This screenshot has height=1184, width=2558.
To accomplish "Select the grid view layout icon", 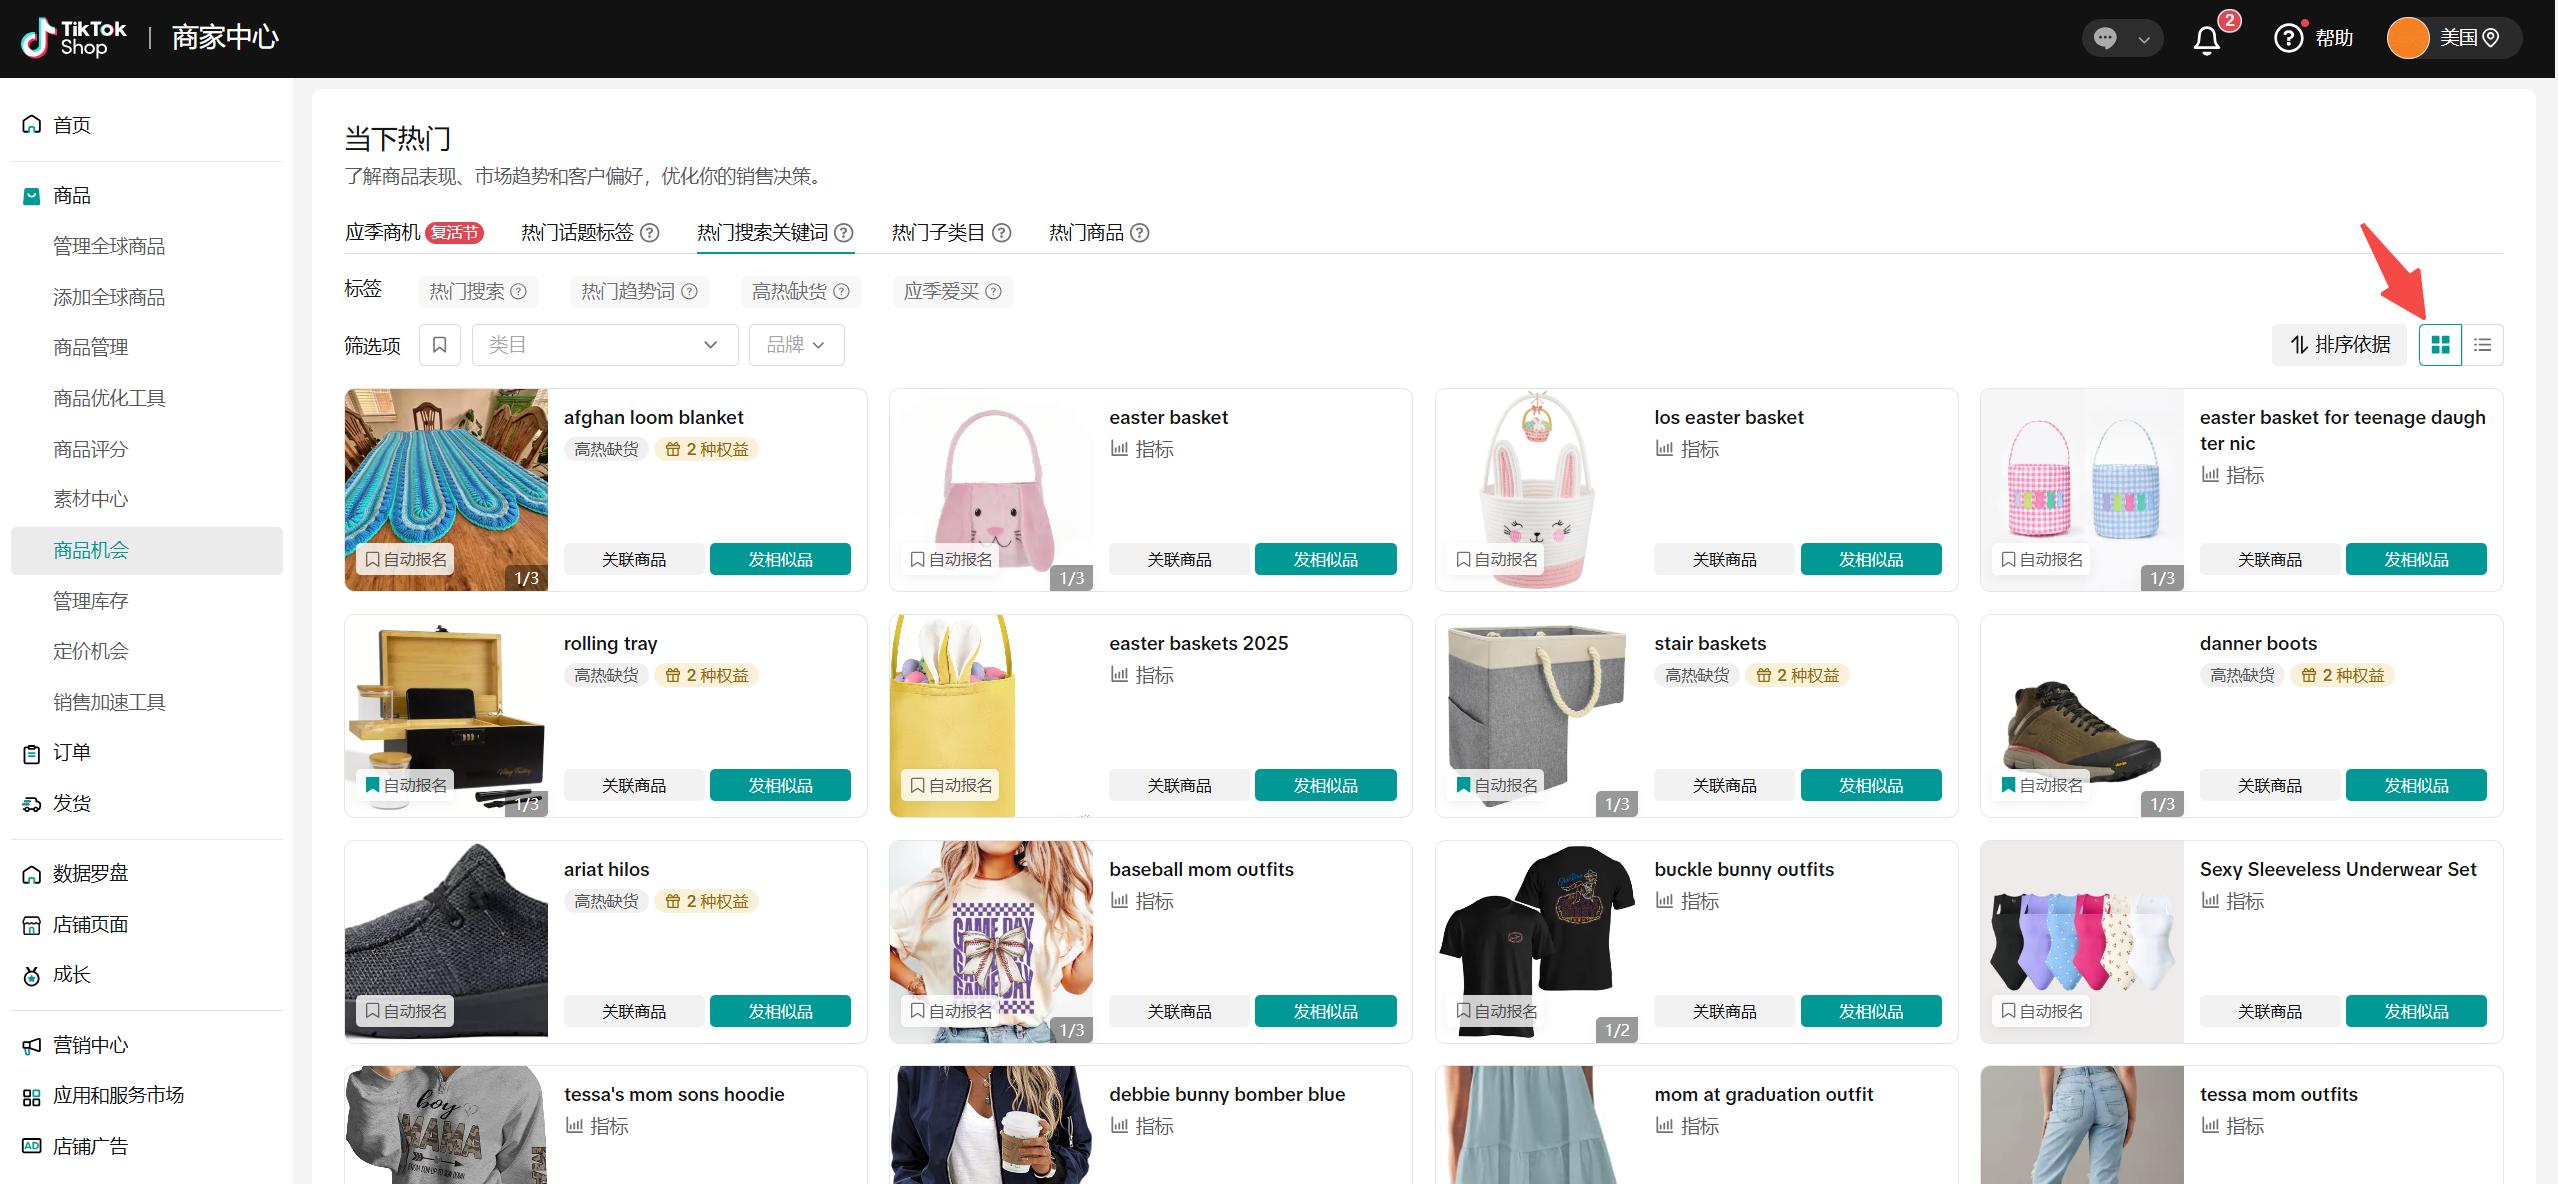I will (2440, 345).
